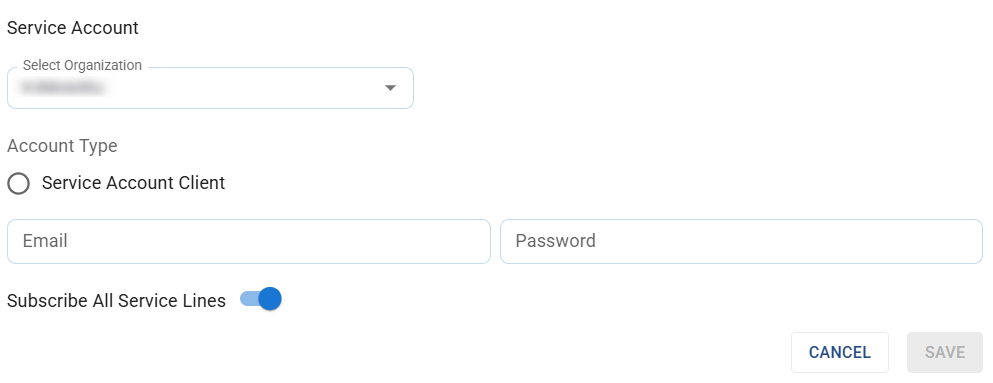This screenshot has width=993, height=383.
Task: Open the Select Organization dropdown arrow
Action: (x=390, y=88)
